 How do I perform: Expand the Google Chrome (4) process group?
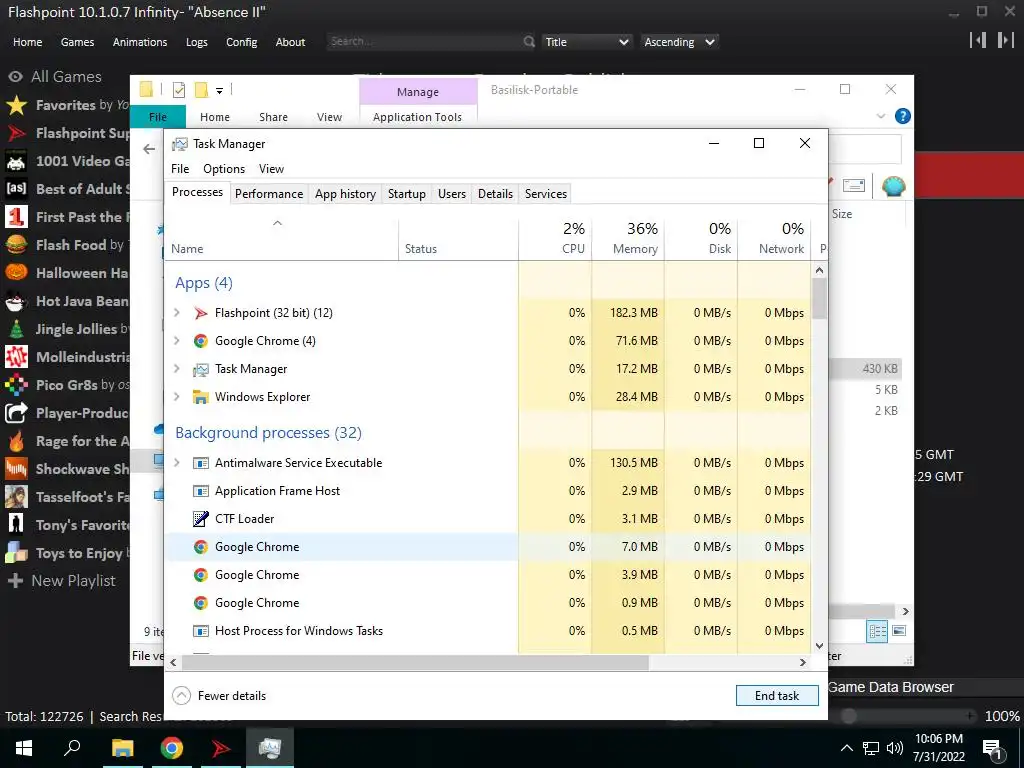coord(176,341)
